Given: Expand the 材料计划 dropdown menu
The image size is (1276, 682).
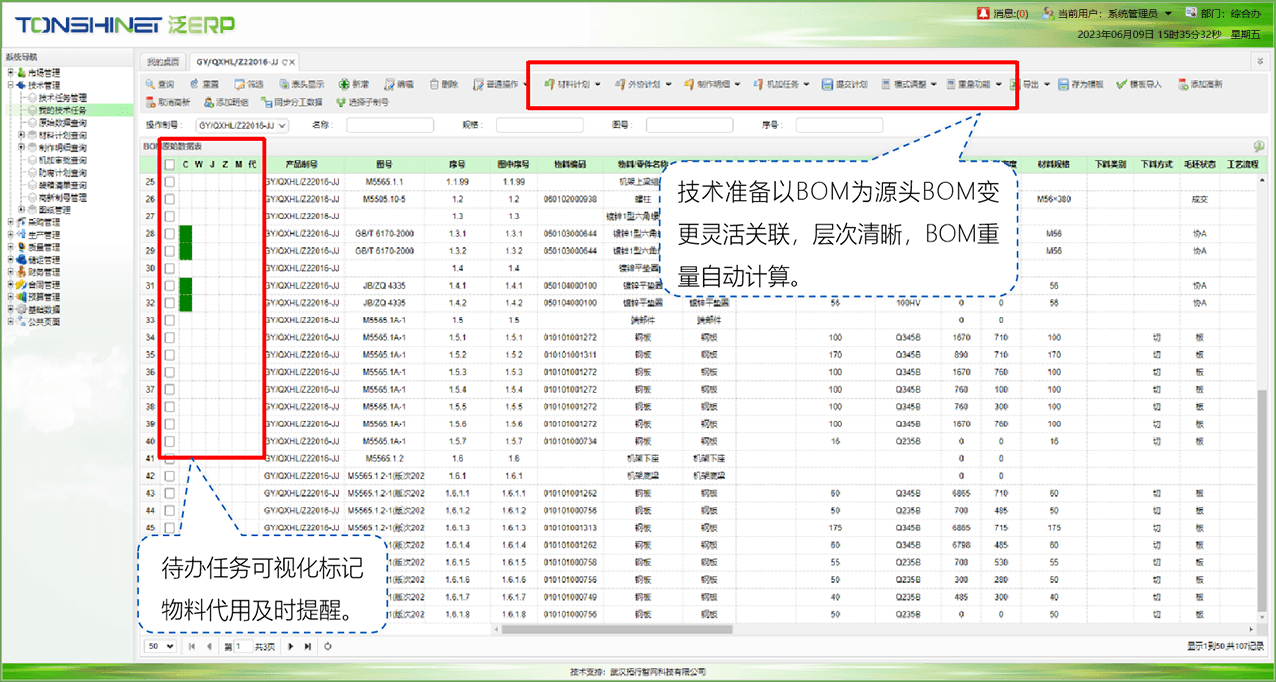Looking at the screenshot, I should (597, 85).
